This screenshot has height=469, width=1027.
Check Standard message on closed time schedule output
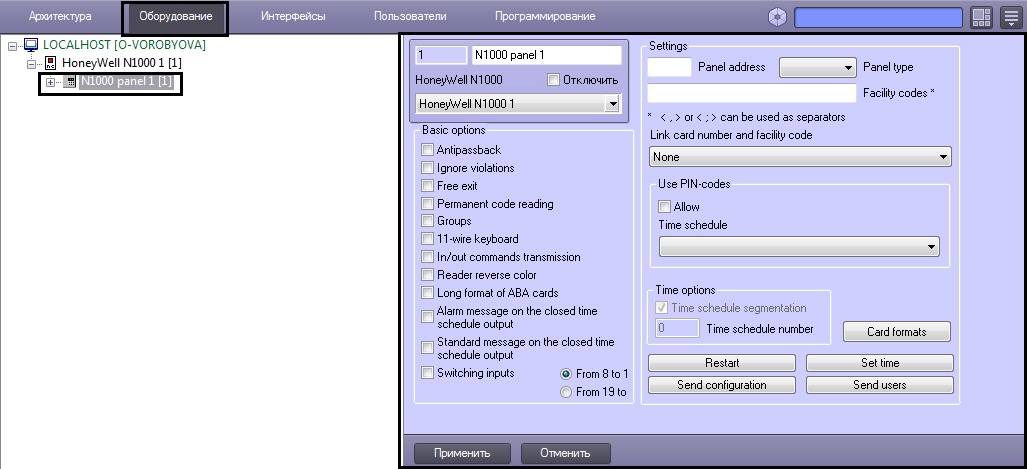(427, 348)
